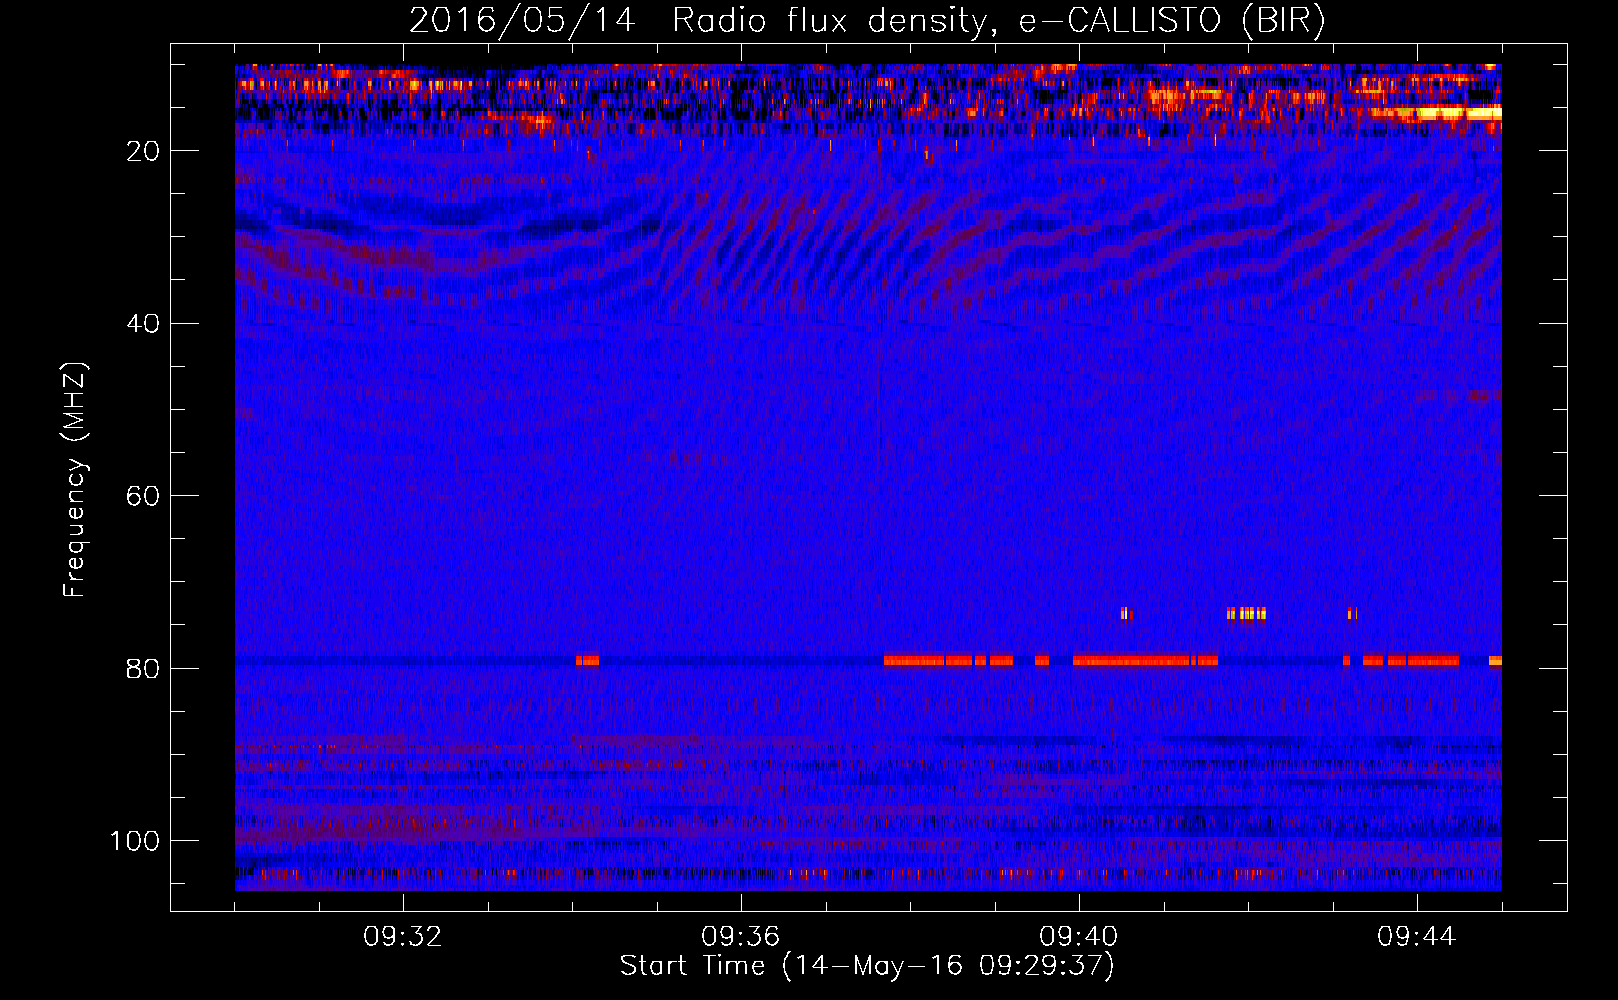Click the 'Frequency (MHZ)' axis label
Viewport: 1618px width, 1000px height.
tap(75, 480)
